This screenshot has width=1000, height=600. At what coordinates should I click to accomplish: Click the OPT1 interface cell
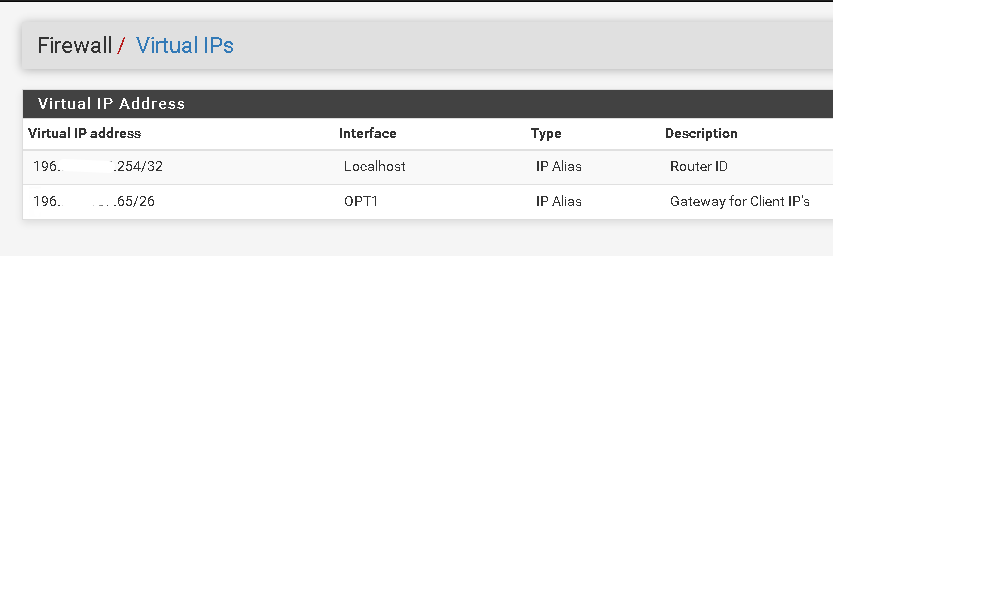(360, 201)
